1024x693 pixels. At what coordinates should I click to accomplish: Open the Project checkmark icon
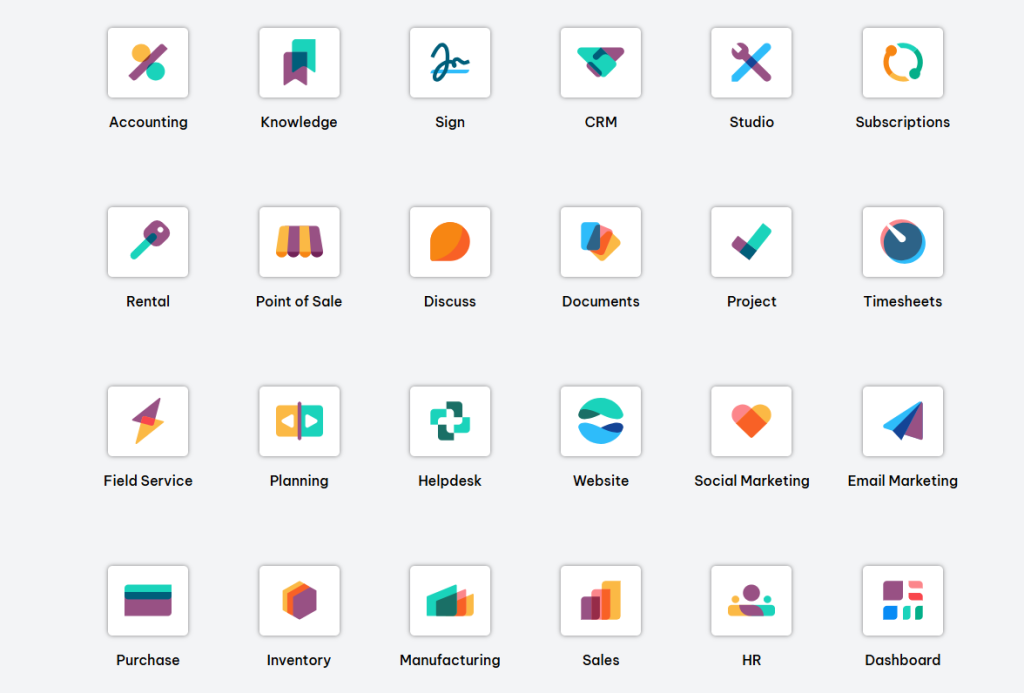click(x=752, y=242)
